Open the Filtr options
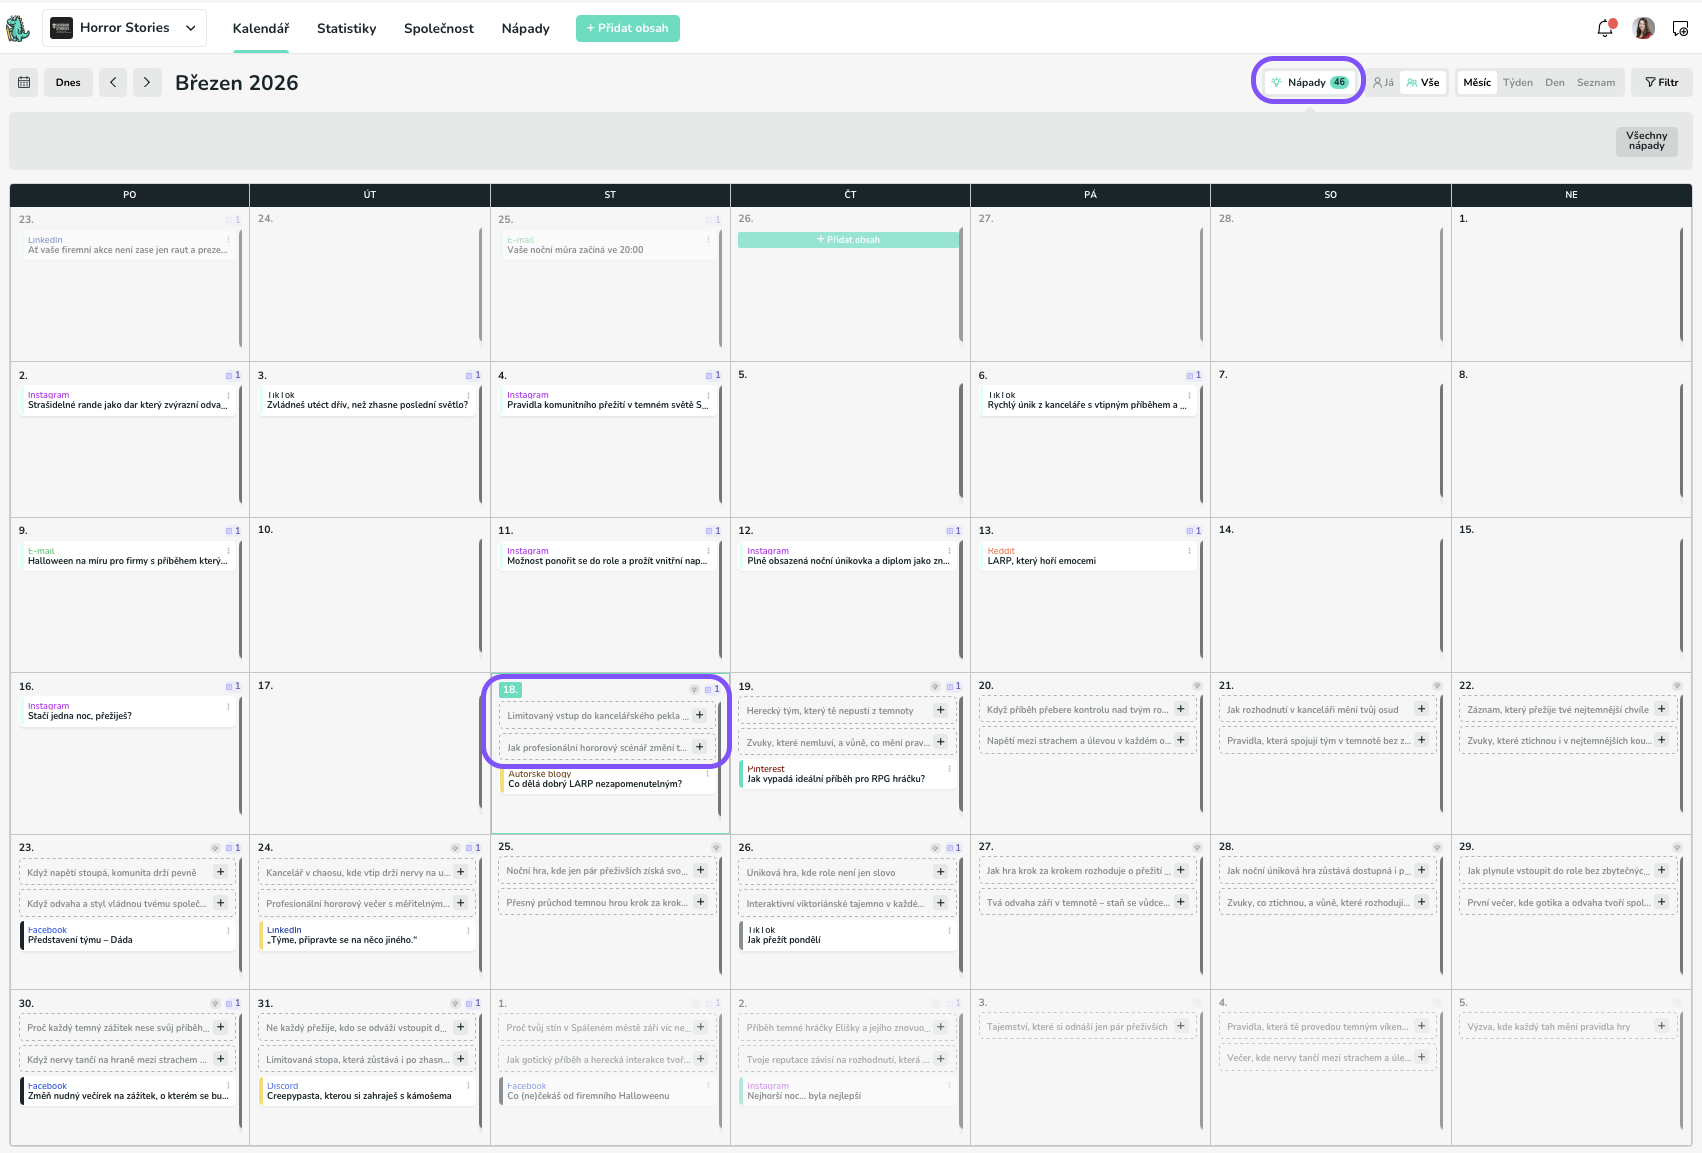Screen dimensions: 1702x1153 [1661, 83]
